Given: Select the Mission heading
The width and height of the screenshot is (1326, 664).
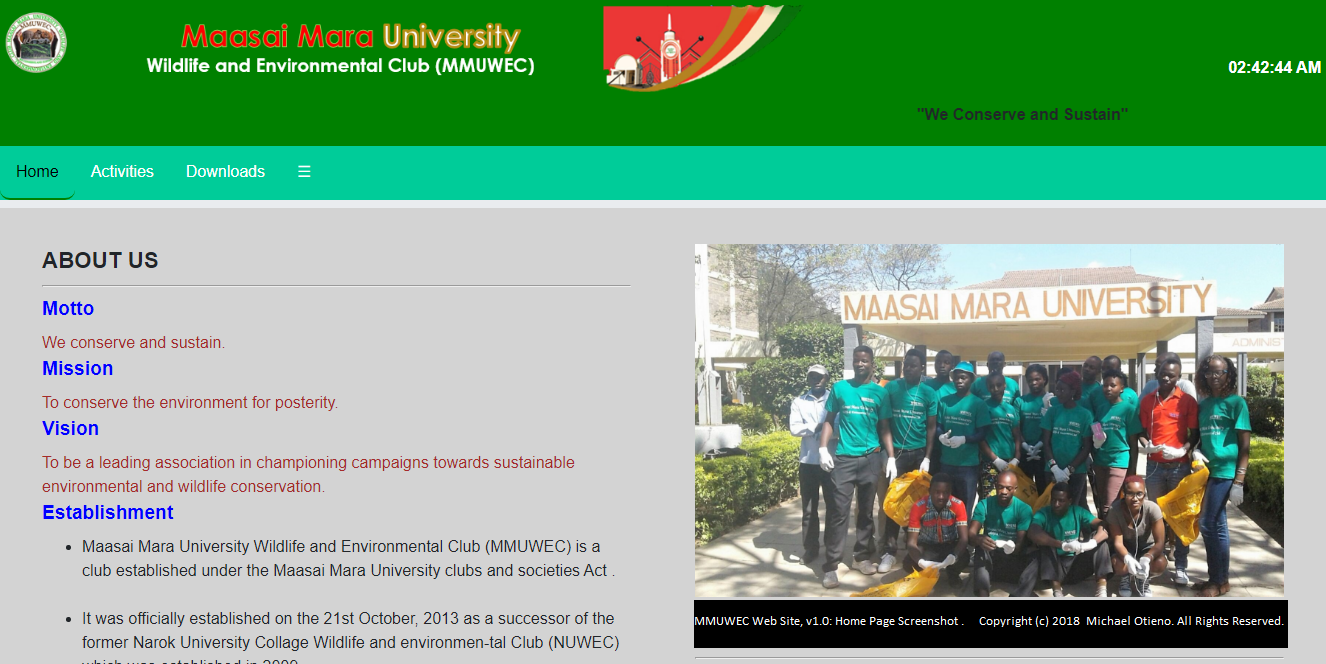Looking at the screenshot, I should [77, 369].
